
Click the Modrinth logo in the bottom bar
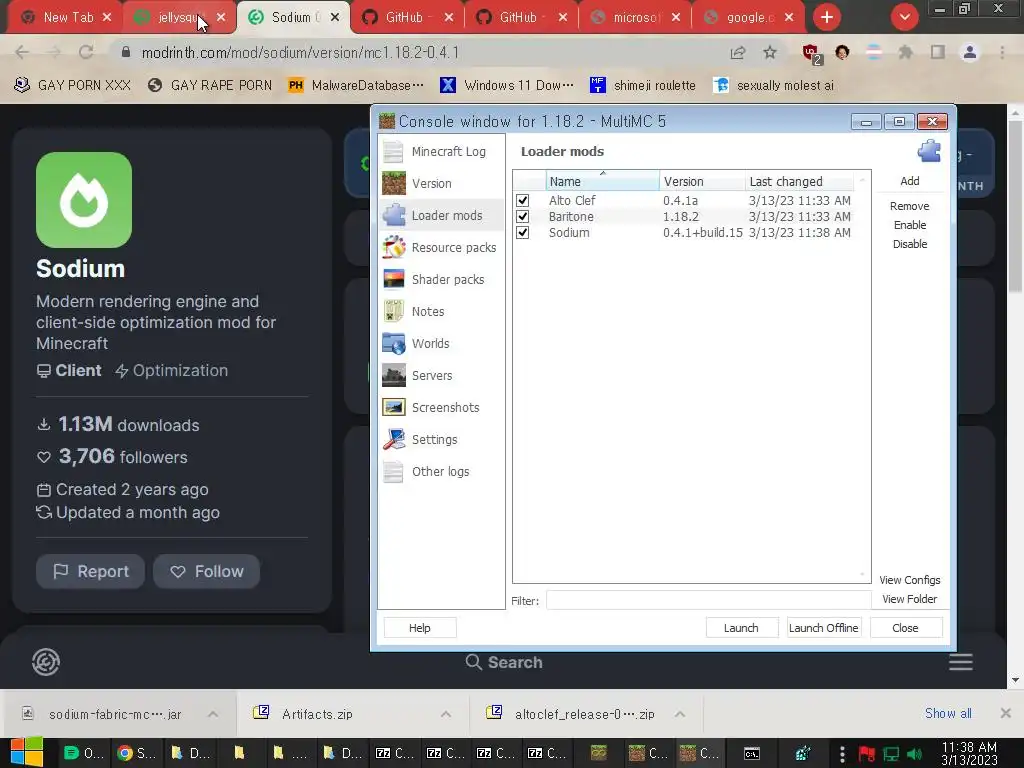point(46,662)
